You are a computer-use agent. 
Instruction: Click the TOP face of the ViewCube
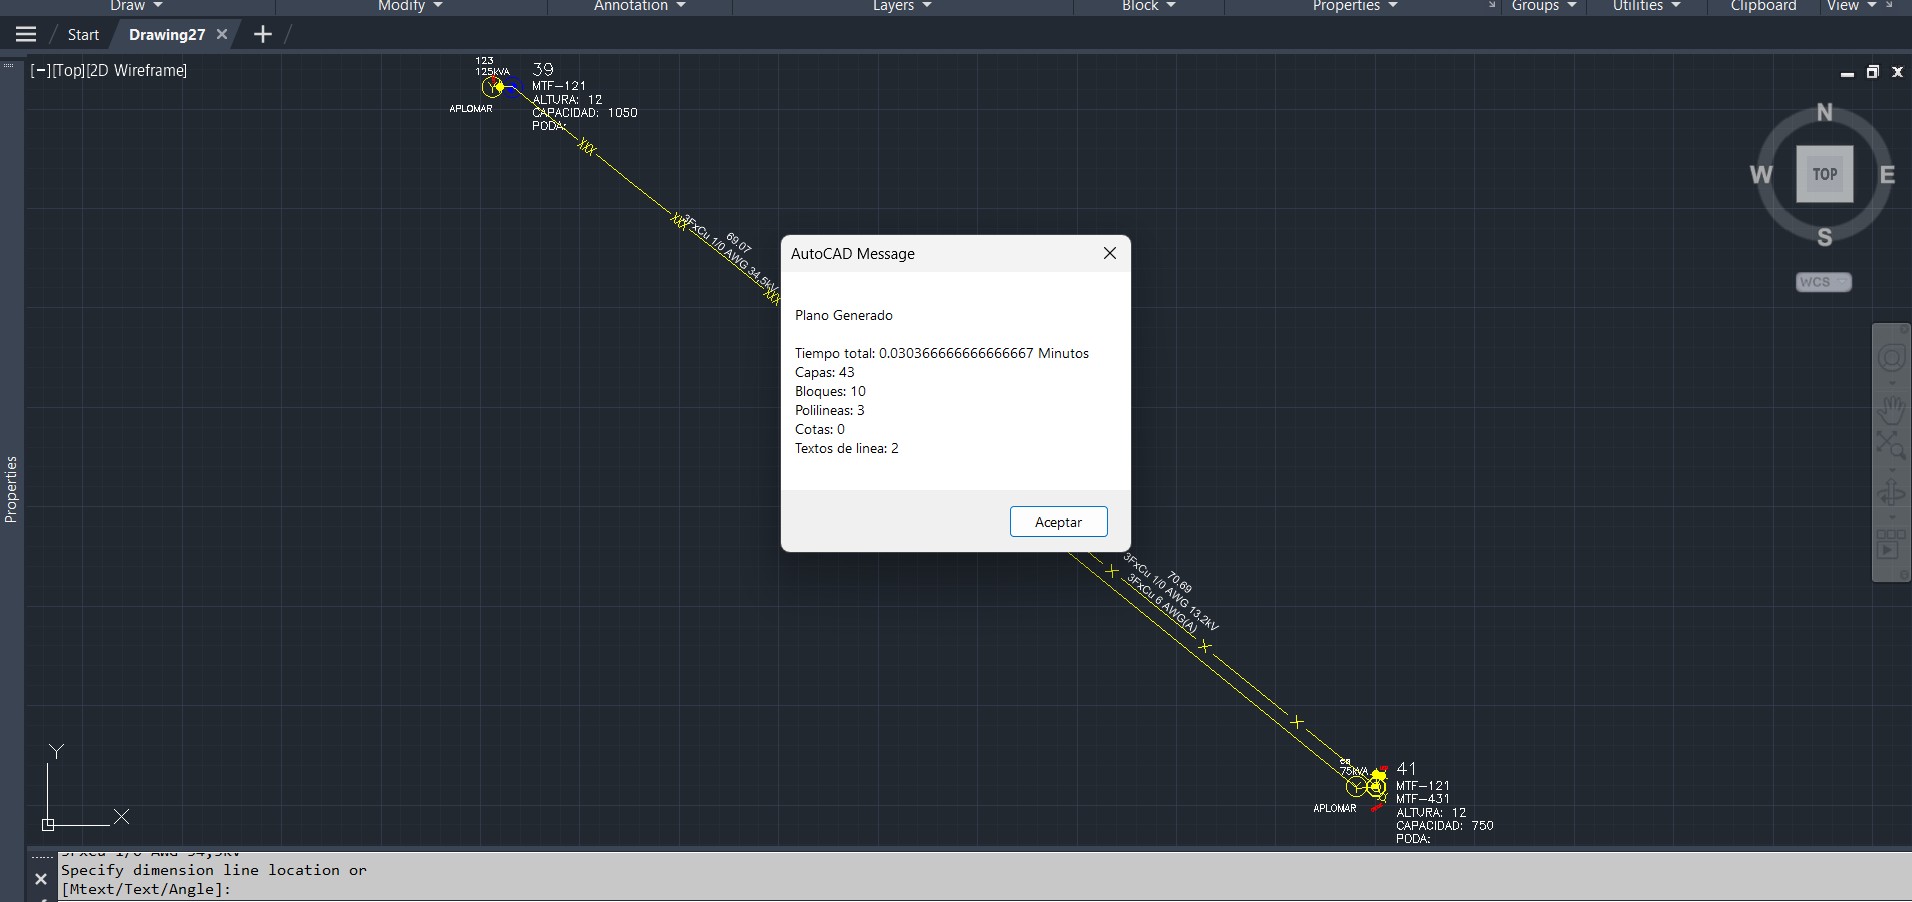point(1824,174)
